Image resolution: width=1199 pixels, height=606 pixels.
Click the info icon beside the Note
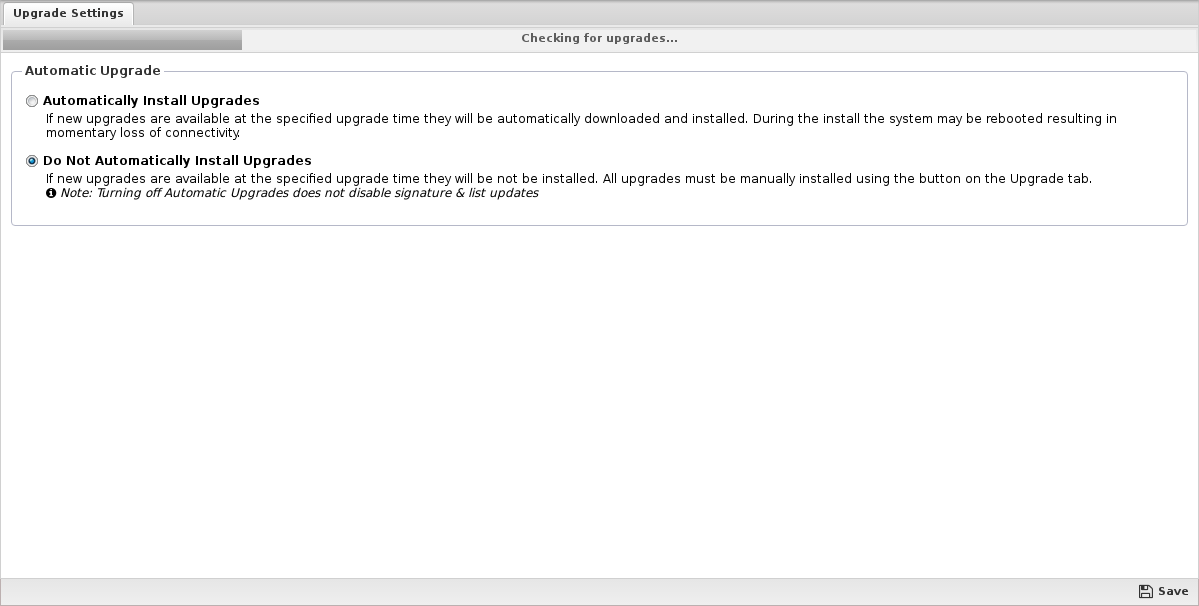tap(50, 193)
